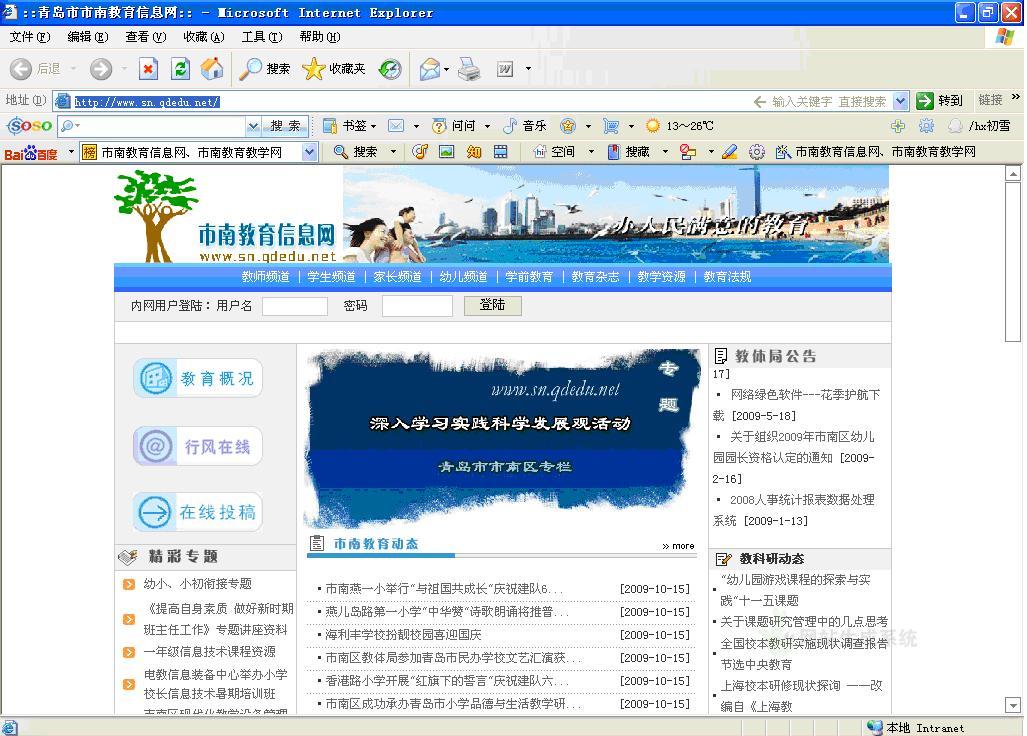Screen dimensions: 1027x736
Task: Select the URL in address bar
Action: (147, 101)
